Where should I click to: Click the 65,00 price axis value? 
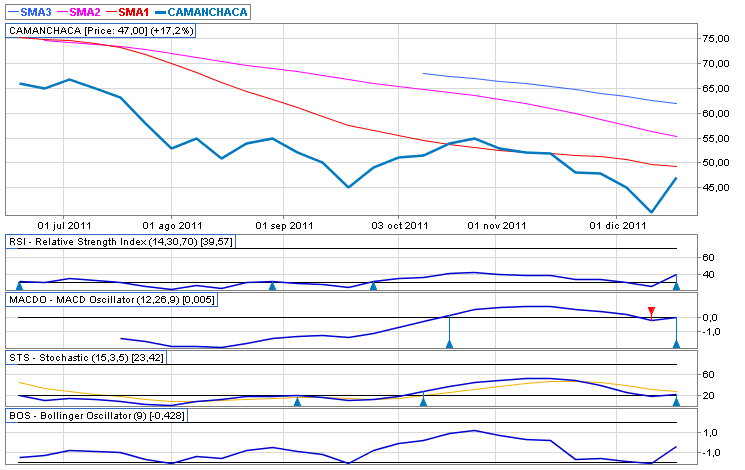coord(716,89)
